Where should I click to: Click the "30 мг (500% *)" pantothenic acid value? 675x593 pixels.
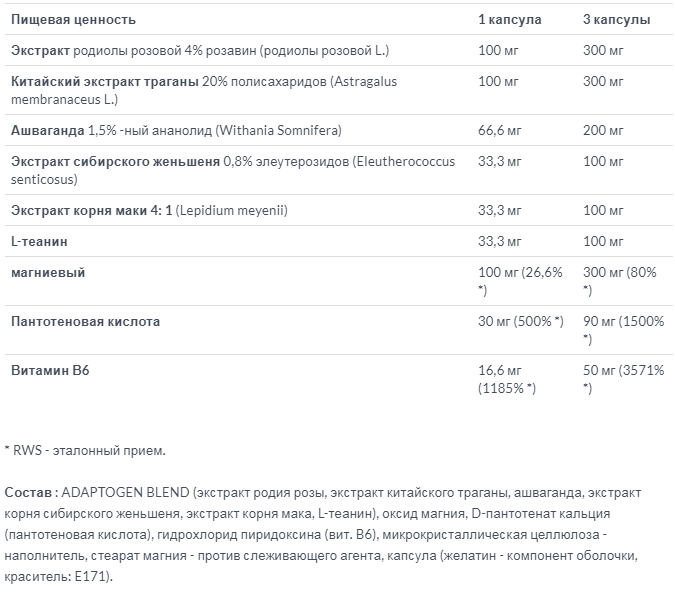point(522,321)
